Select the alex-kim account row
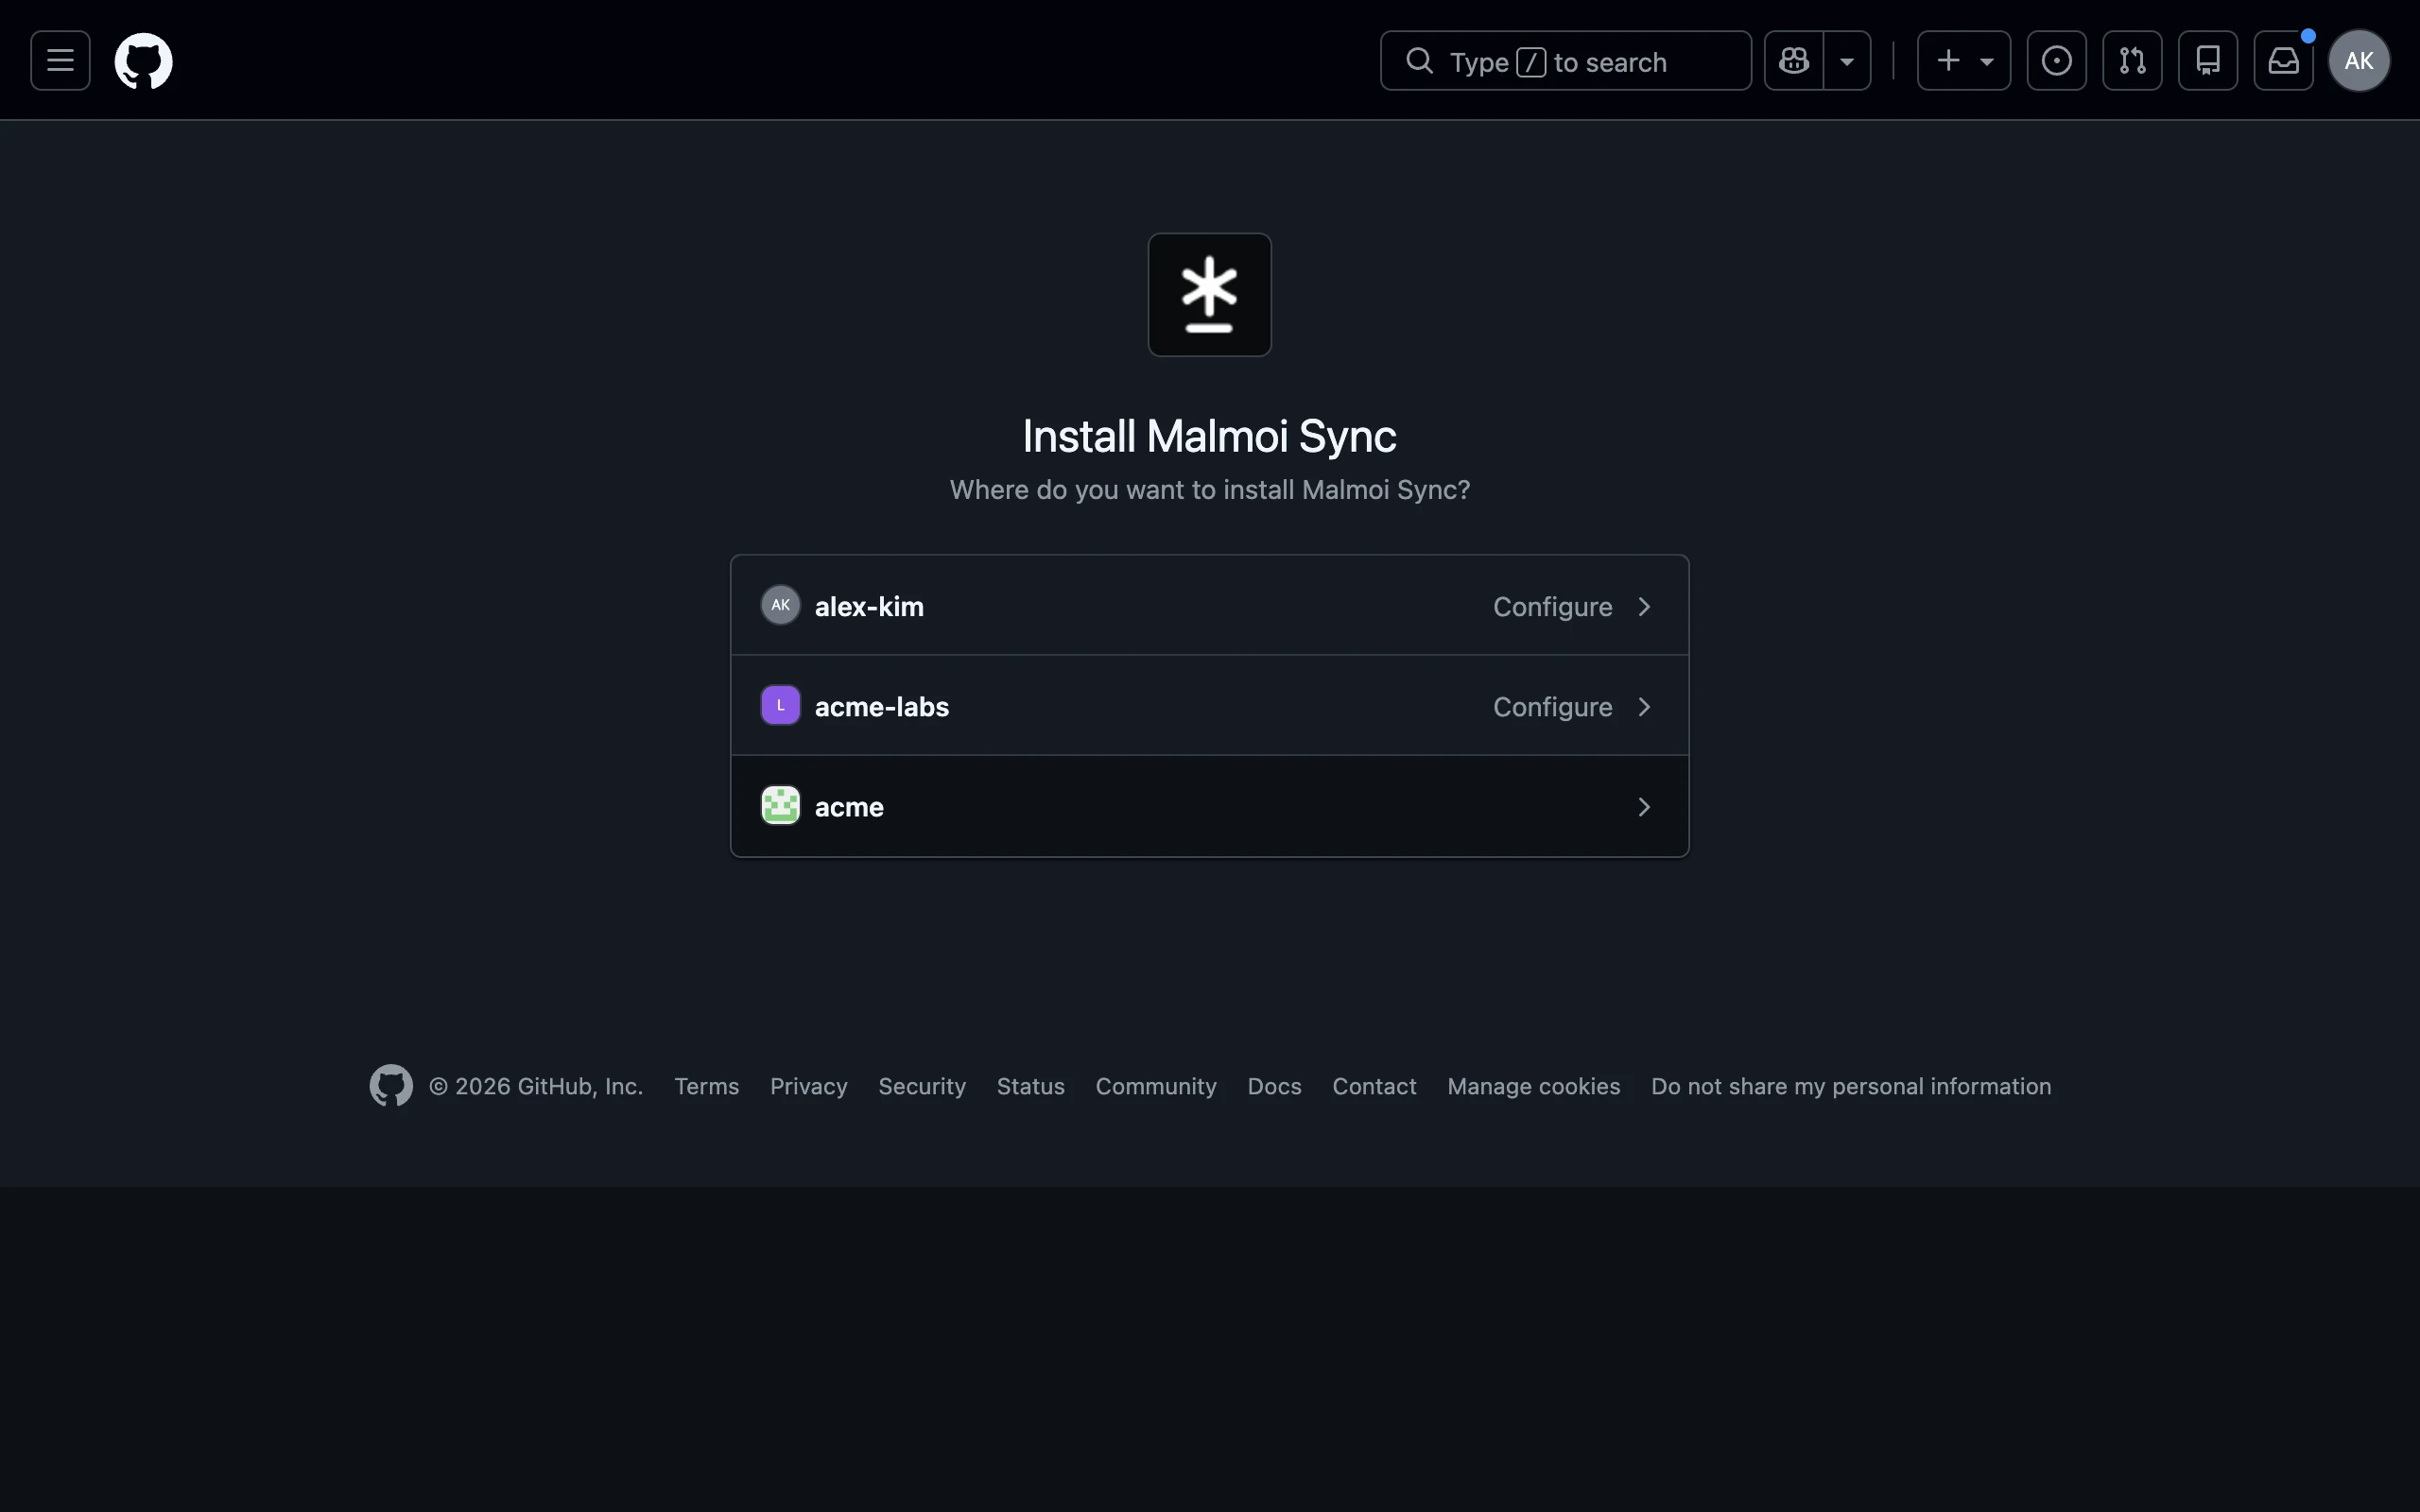 1210,606
